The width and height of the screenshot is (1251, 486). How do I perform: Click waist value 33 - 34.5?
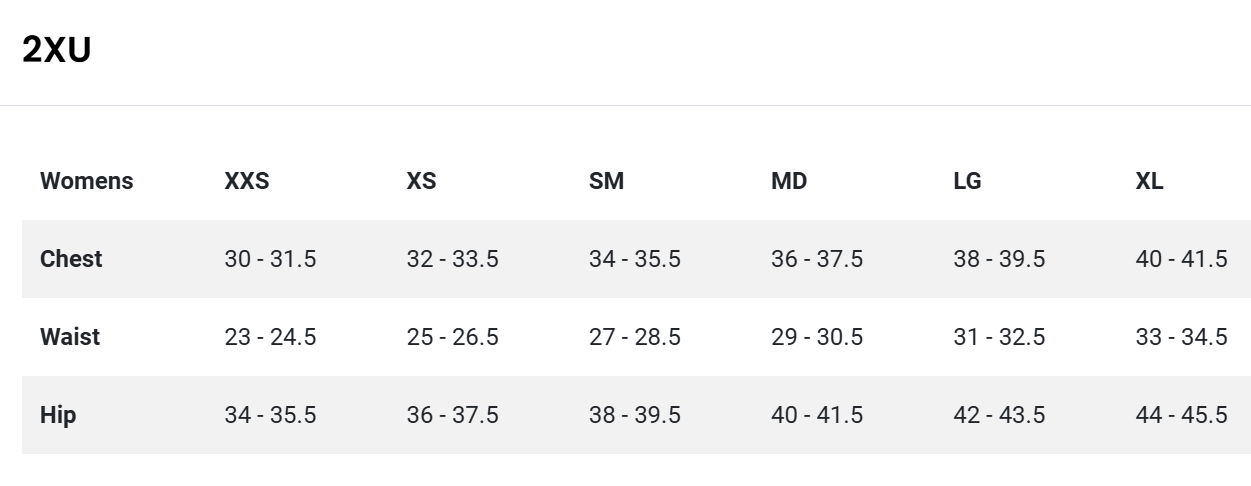pos(1181,337)
